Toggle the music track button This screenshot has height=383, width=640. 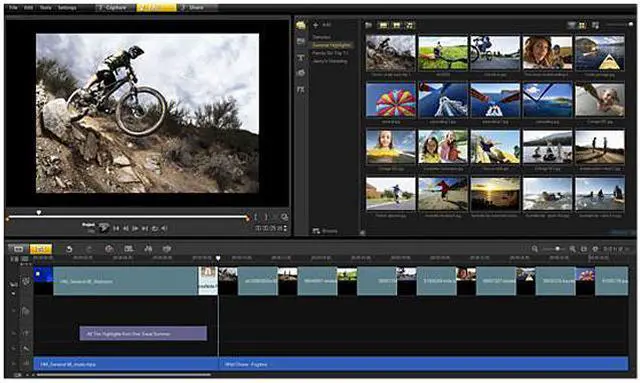coord(25,363)
